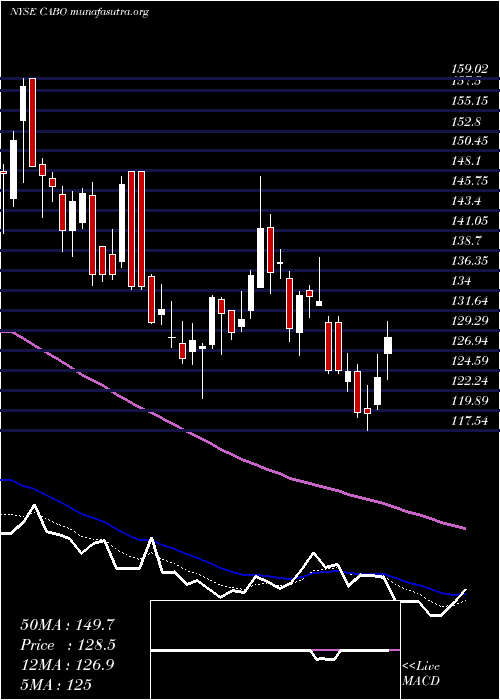
Task: Click the tall red candle reaching 159.02
Action: [32, 122]
